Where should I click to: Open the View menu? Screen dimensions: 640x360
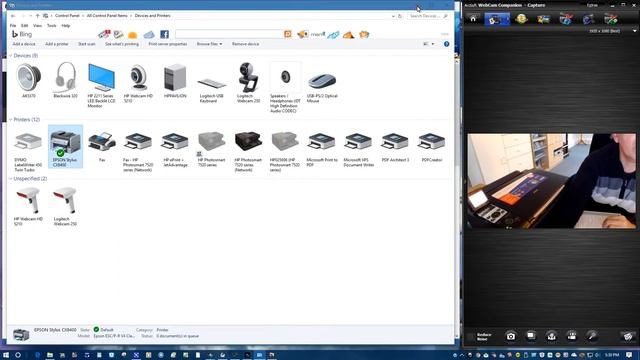[x=37, y=26]
